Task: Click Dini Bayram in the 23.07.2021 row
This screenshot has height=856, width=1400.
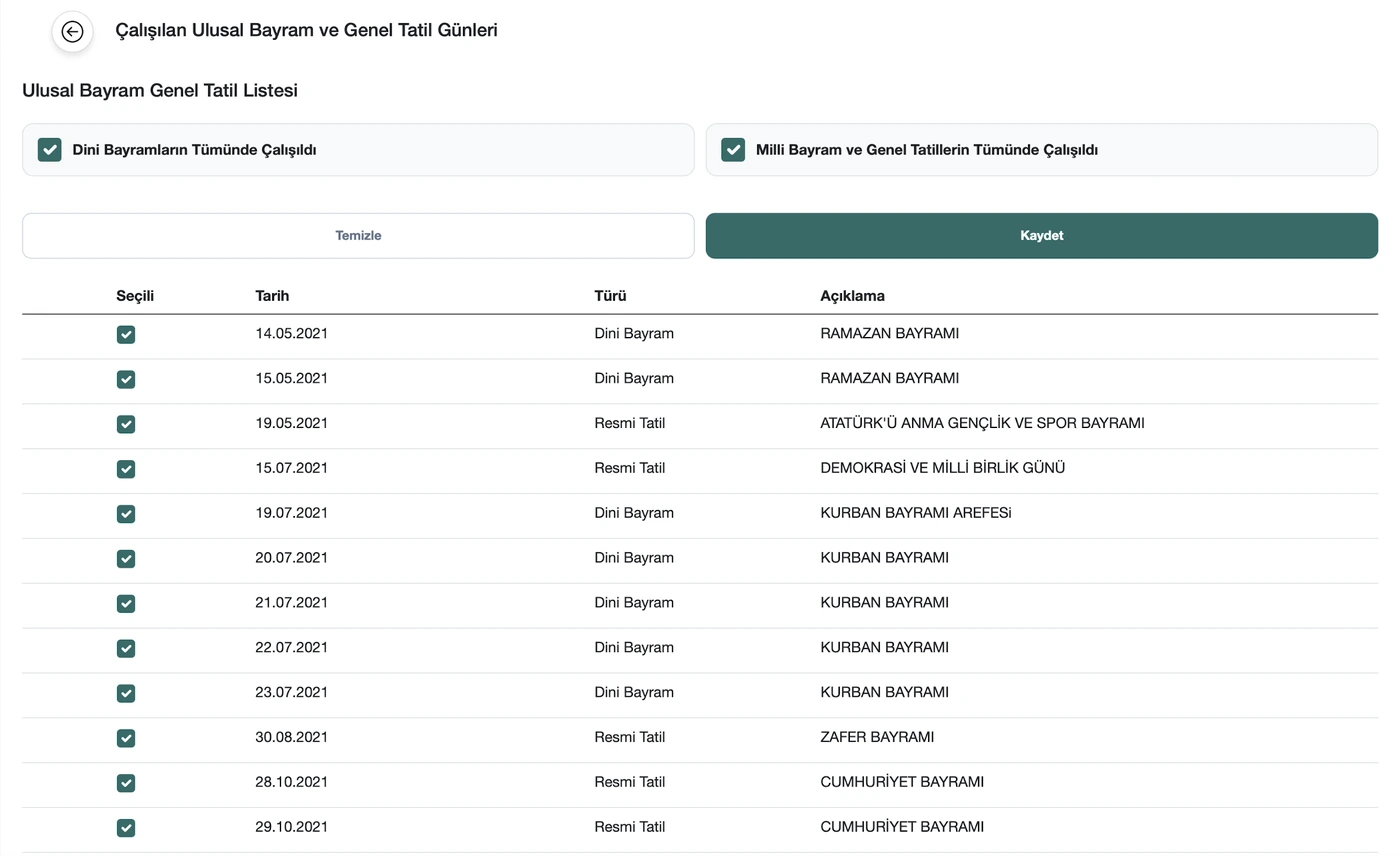Action: tap(634, 692)
